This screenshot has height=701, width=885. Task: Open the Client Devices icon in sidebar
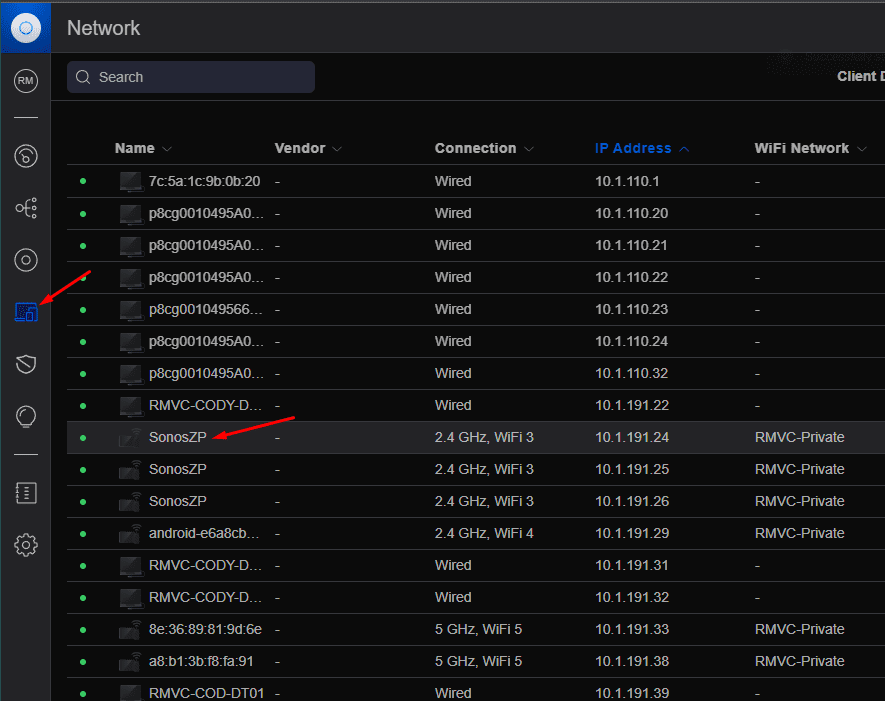click(26, 312)
